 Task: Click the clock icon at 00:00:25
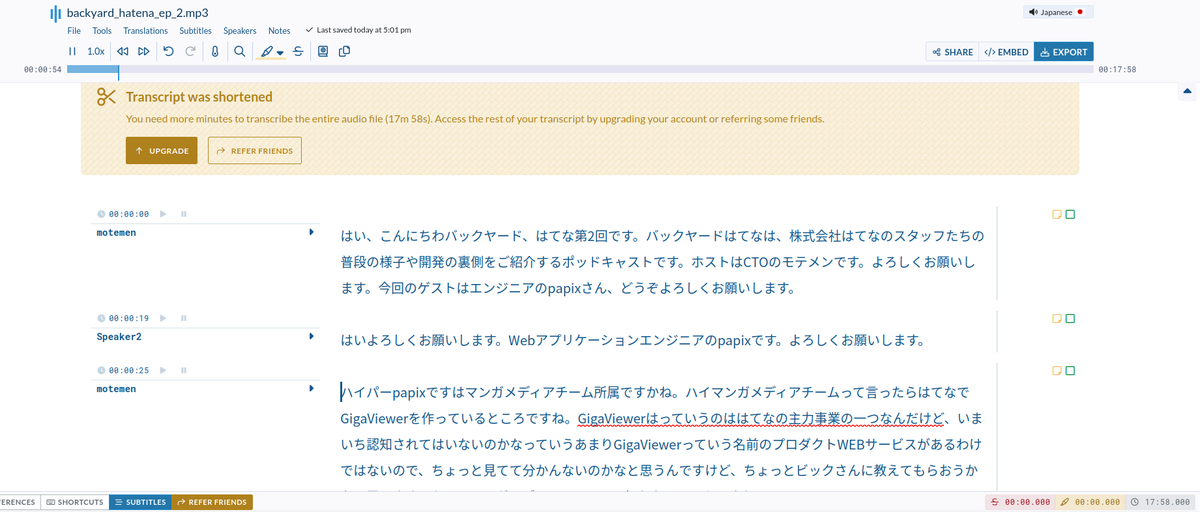click(101, 370)
